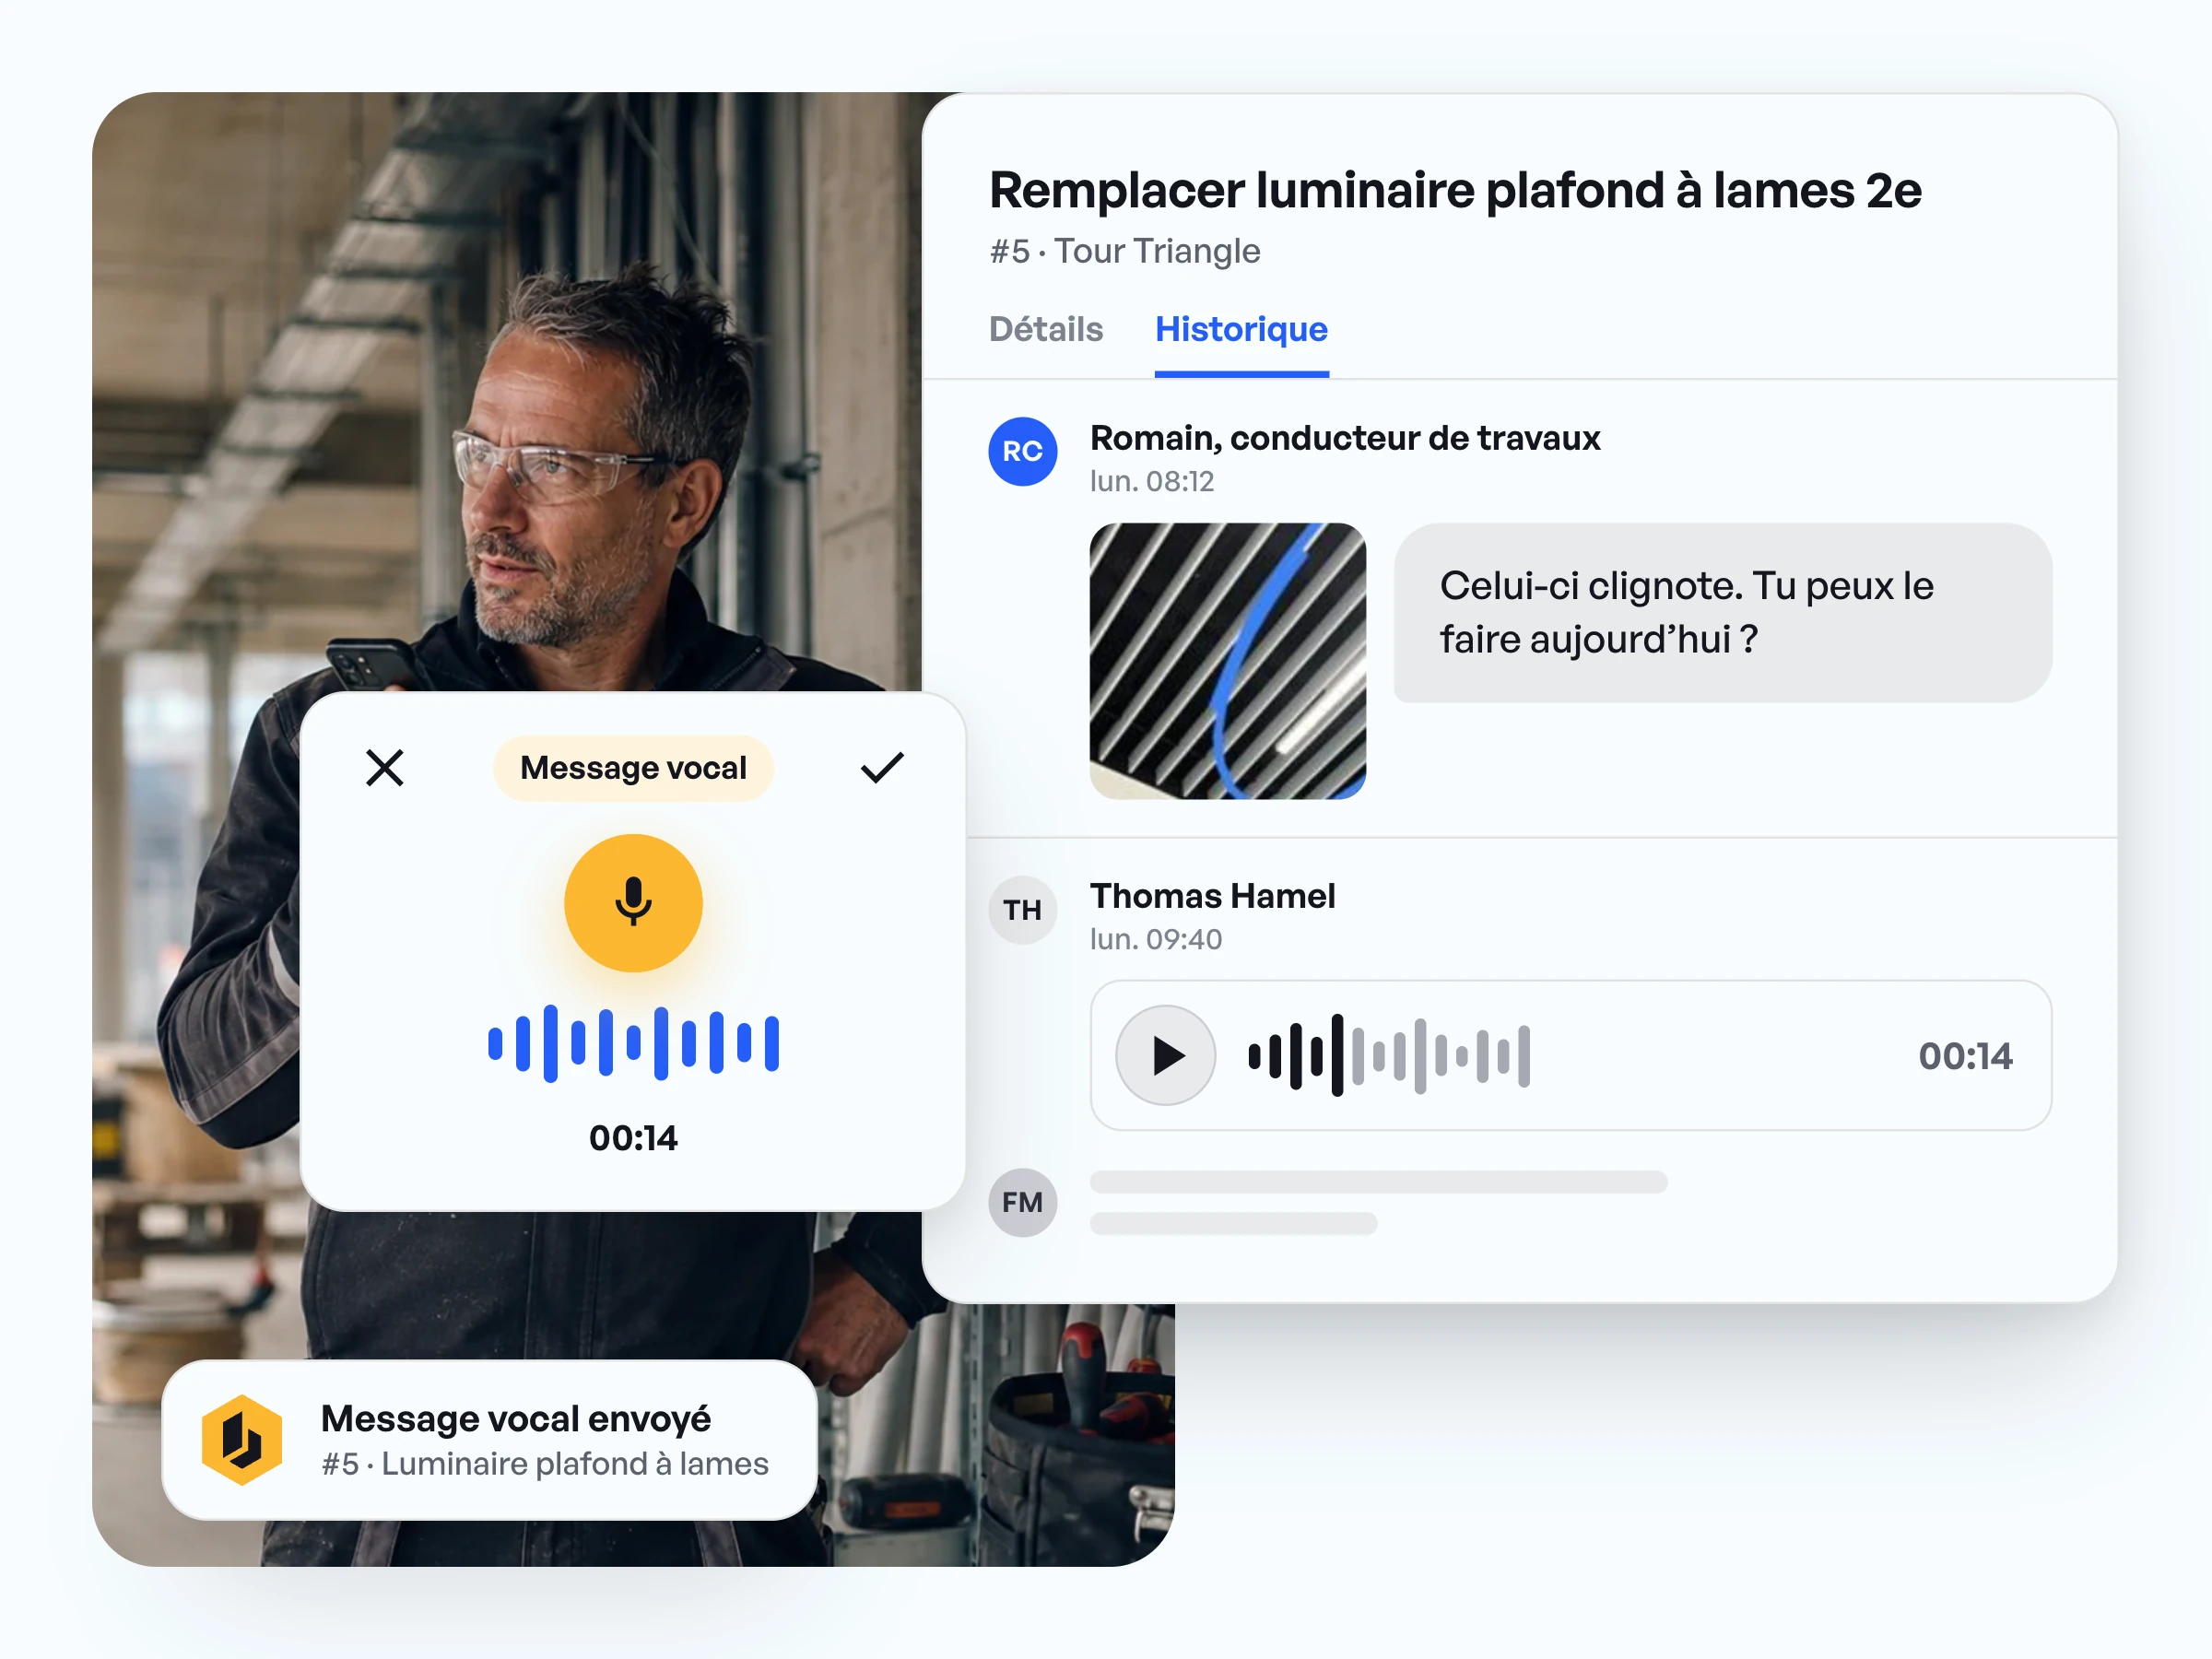Confirm the voice message with the checkmark
This screenshot has height=1659, width=2212.
point(882,768)
